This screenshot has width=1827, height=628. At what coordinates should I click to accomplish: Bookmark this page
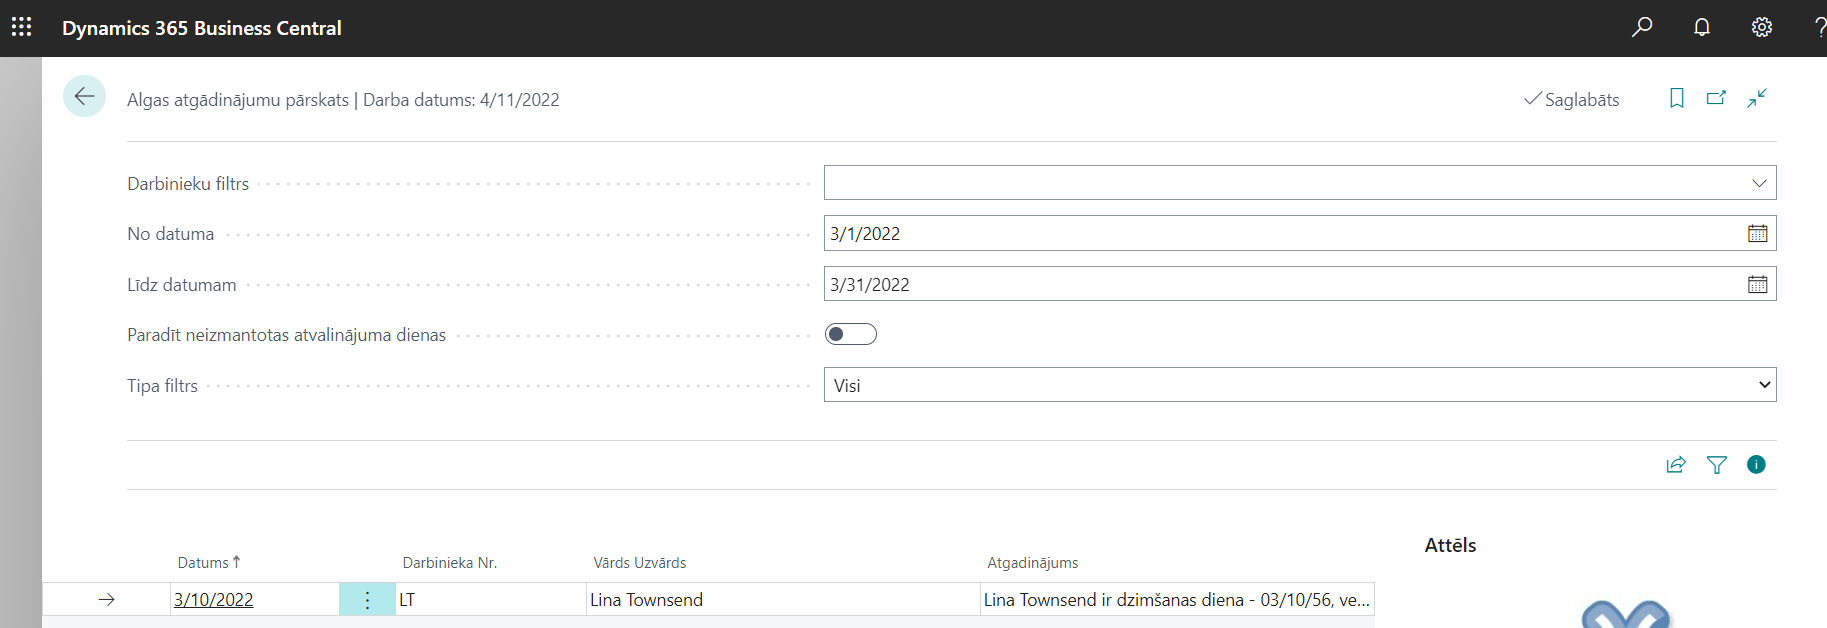point(1677,98)
